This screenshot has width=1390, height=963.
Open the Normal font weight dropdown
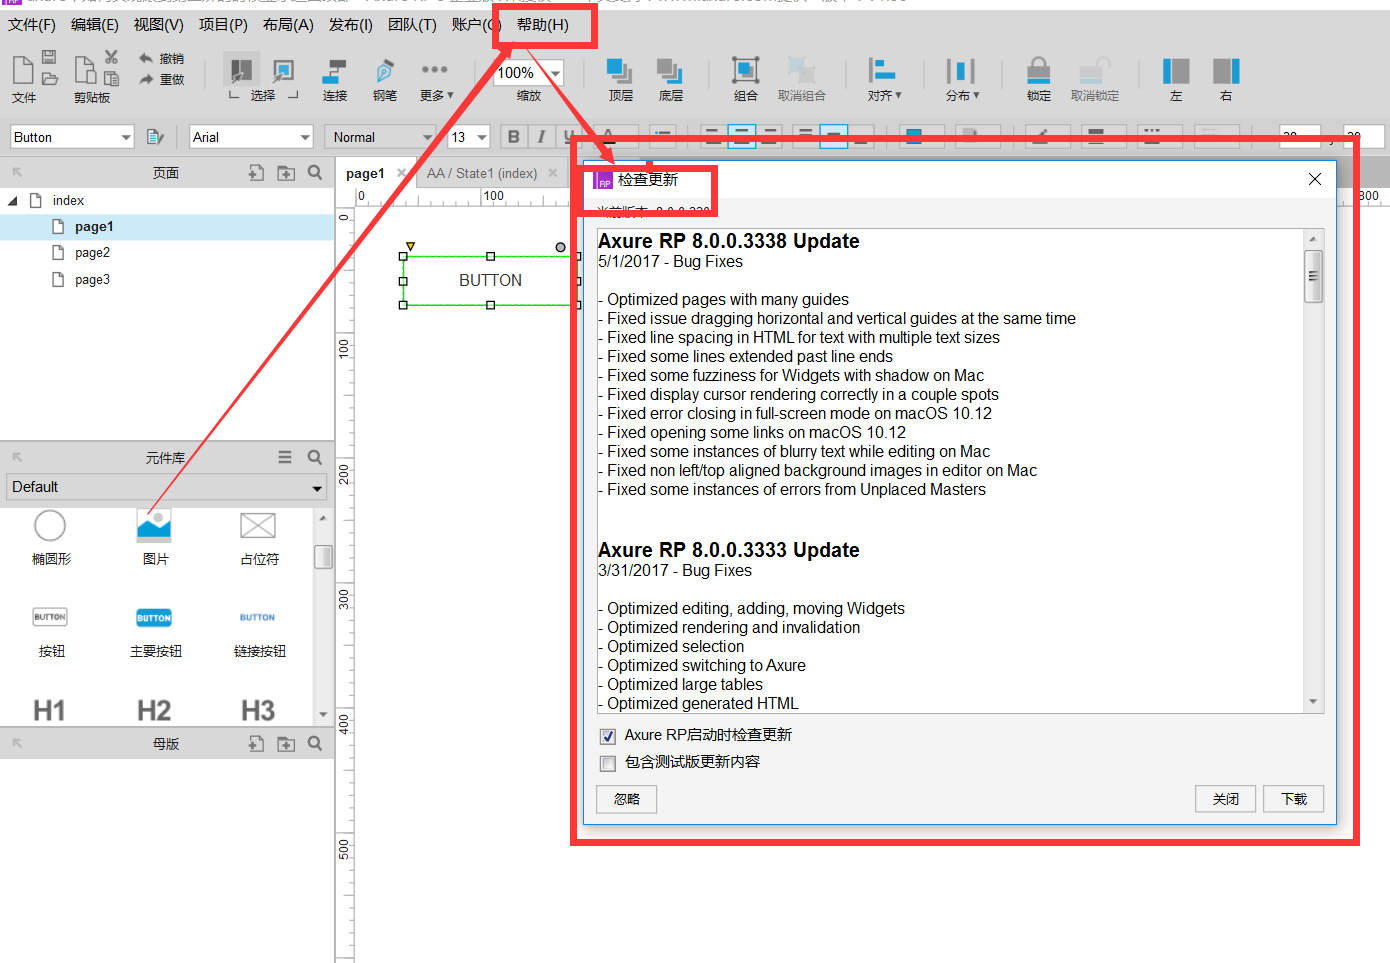(380, 137)
